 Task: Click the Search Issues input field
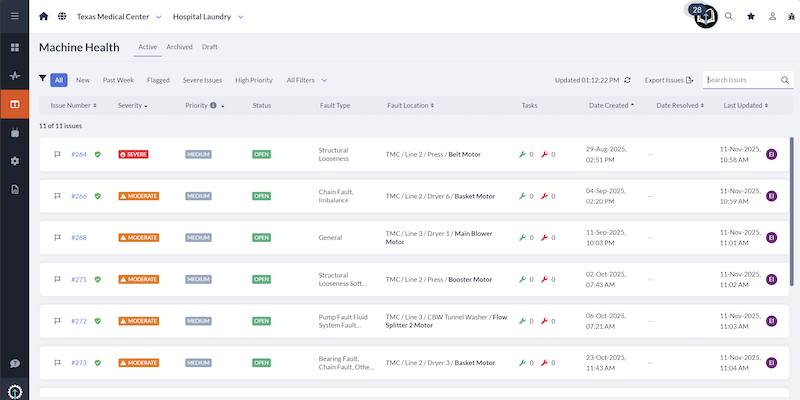pos(740,80)
